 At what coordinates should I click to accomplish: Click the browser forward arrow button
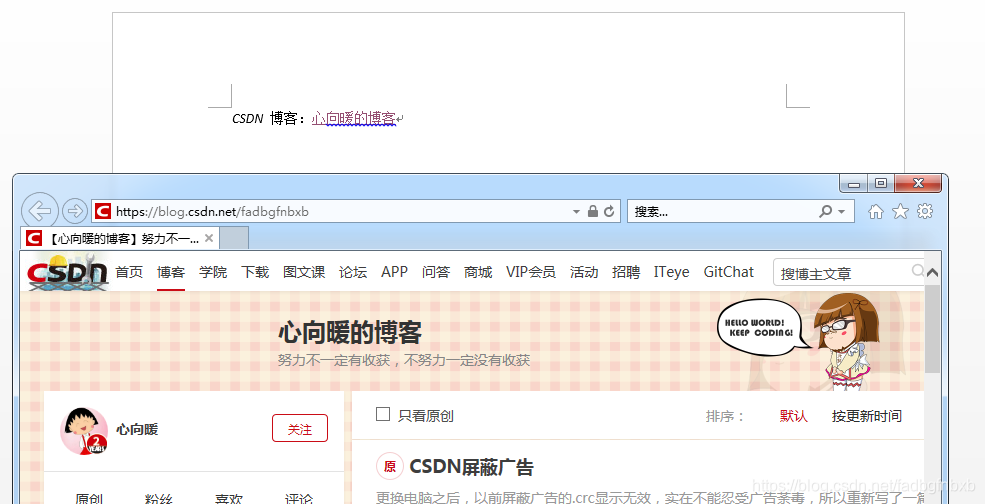[75, 211]
